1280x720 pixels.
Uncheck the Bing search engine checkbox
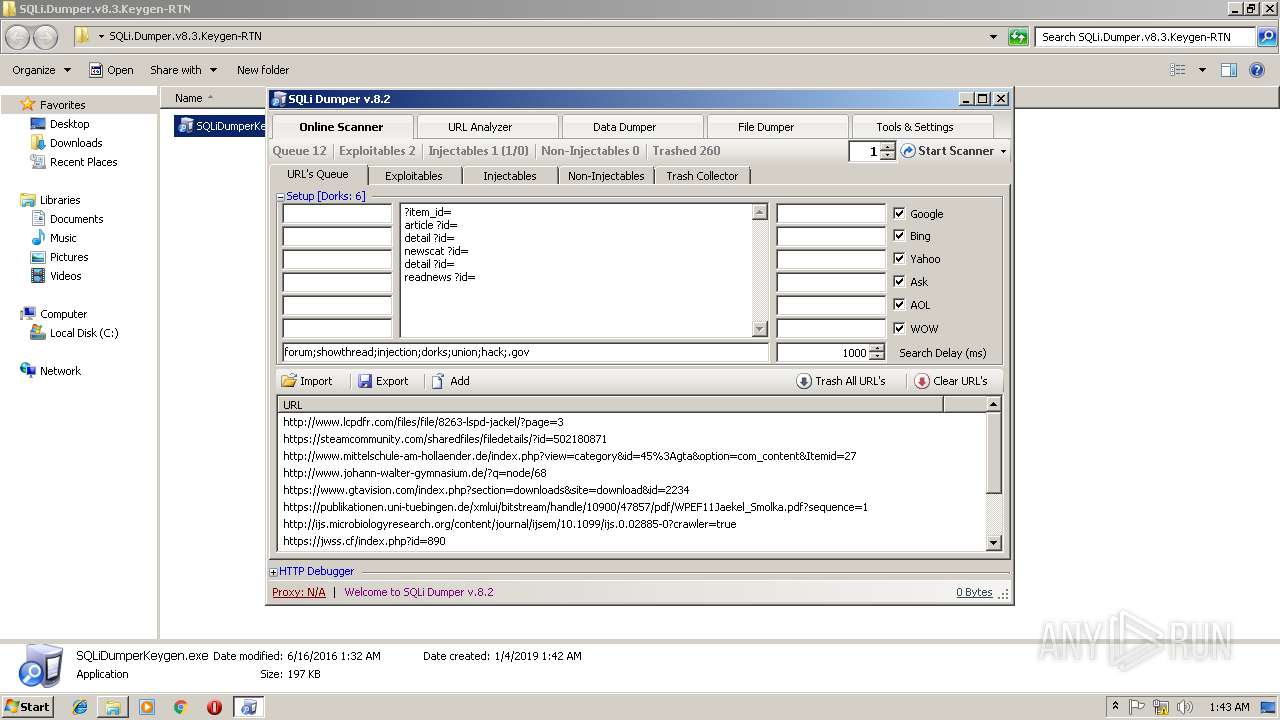tap(899, 236)
